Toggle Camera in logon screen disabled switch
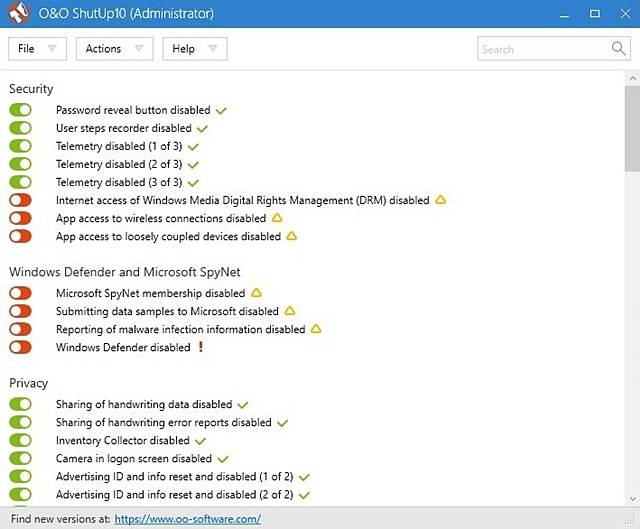Image resolution: width=640 pixels, height=529 pixels. coord(20,458)
